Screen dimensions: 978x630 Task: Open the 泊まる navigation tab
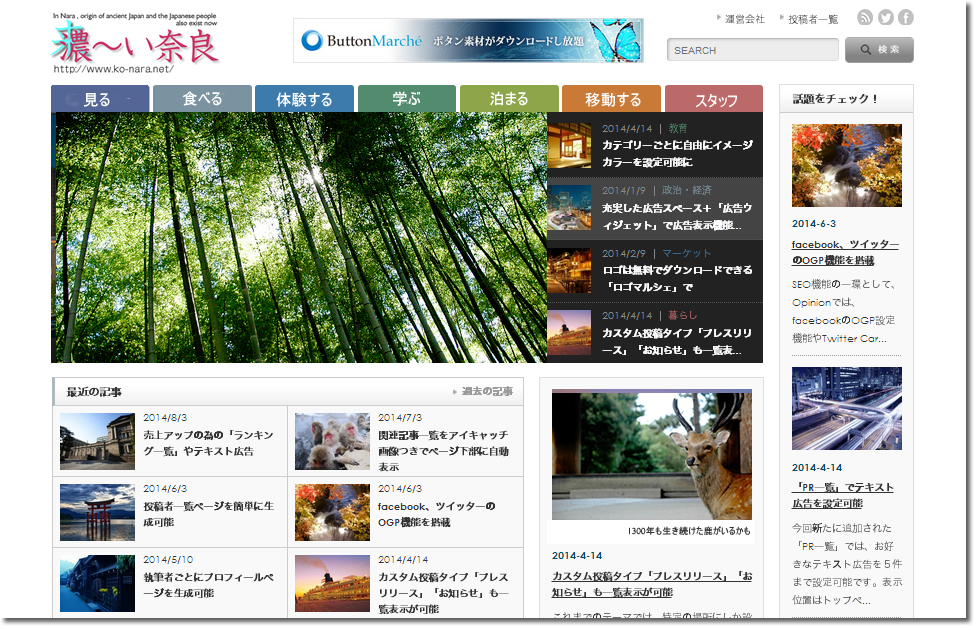coord(509,99)
